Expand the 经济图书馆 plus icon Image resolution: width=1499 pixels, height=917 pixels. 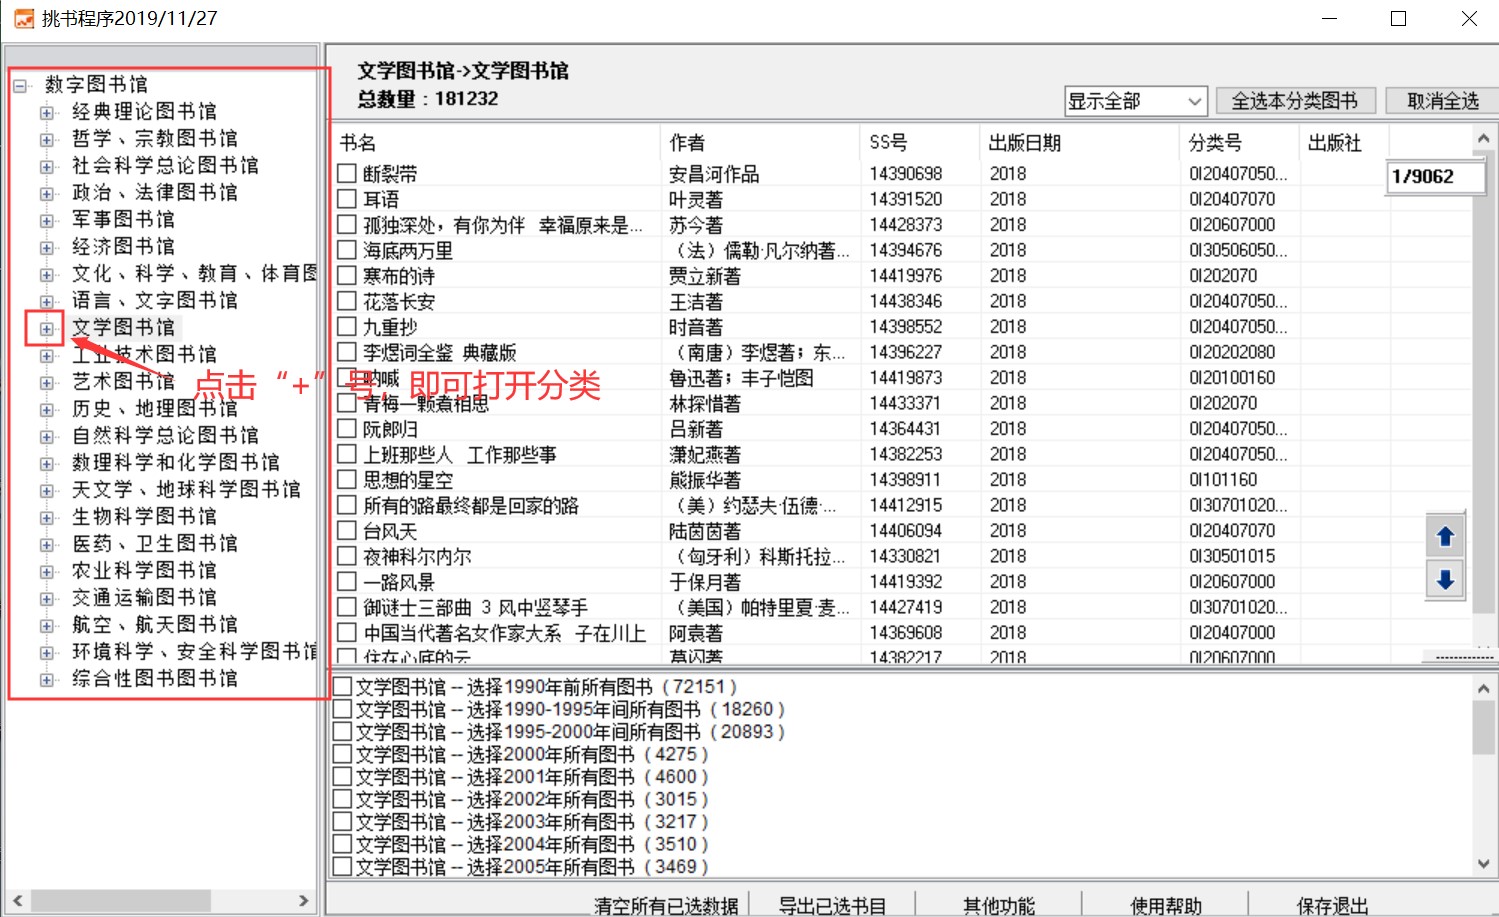(x=46, y=247)
